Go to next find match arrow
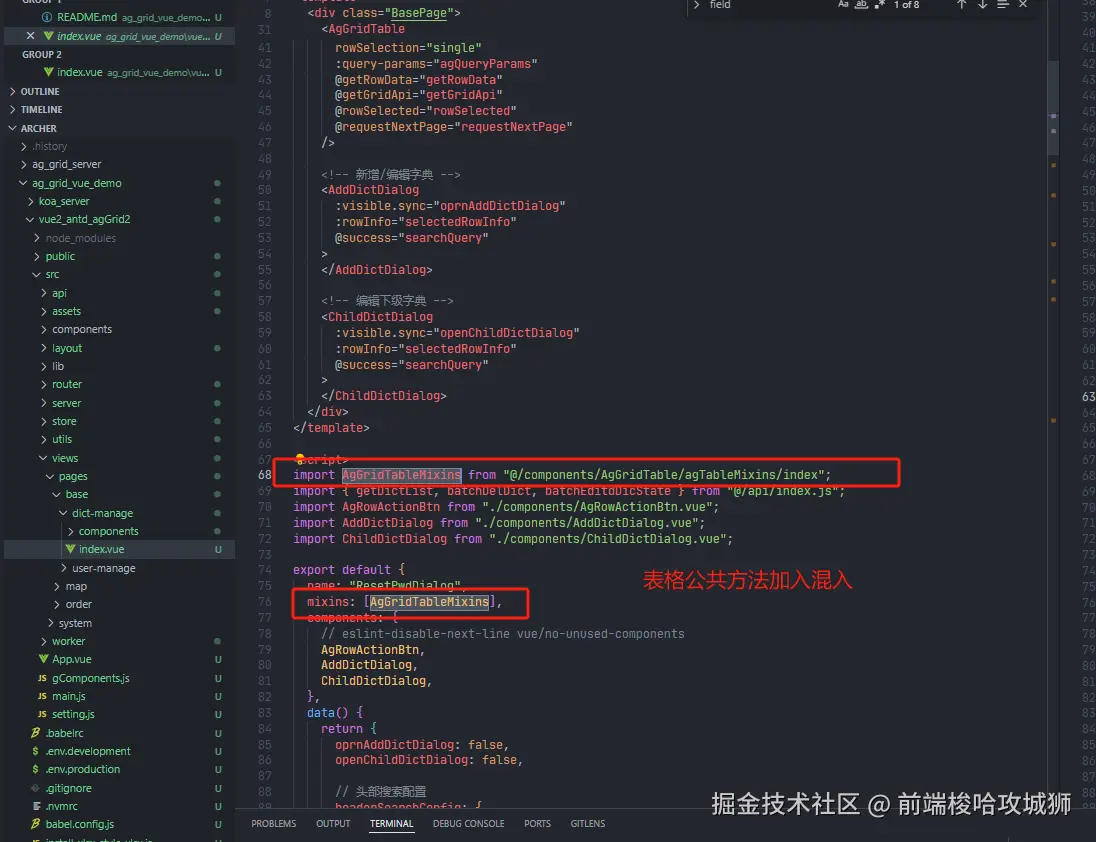The height and width of the screenshot is (842, 1096). click(982, 4)
